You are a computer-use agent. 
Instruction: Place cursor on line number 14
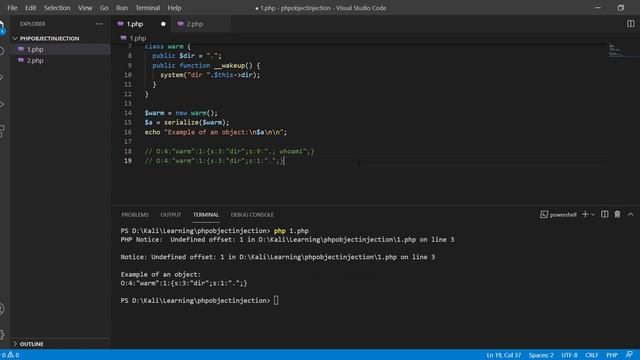click(128, 113)
